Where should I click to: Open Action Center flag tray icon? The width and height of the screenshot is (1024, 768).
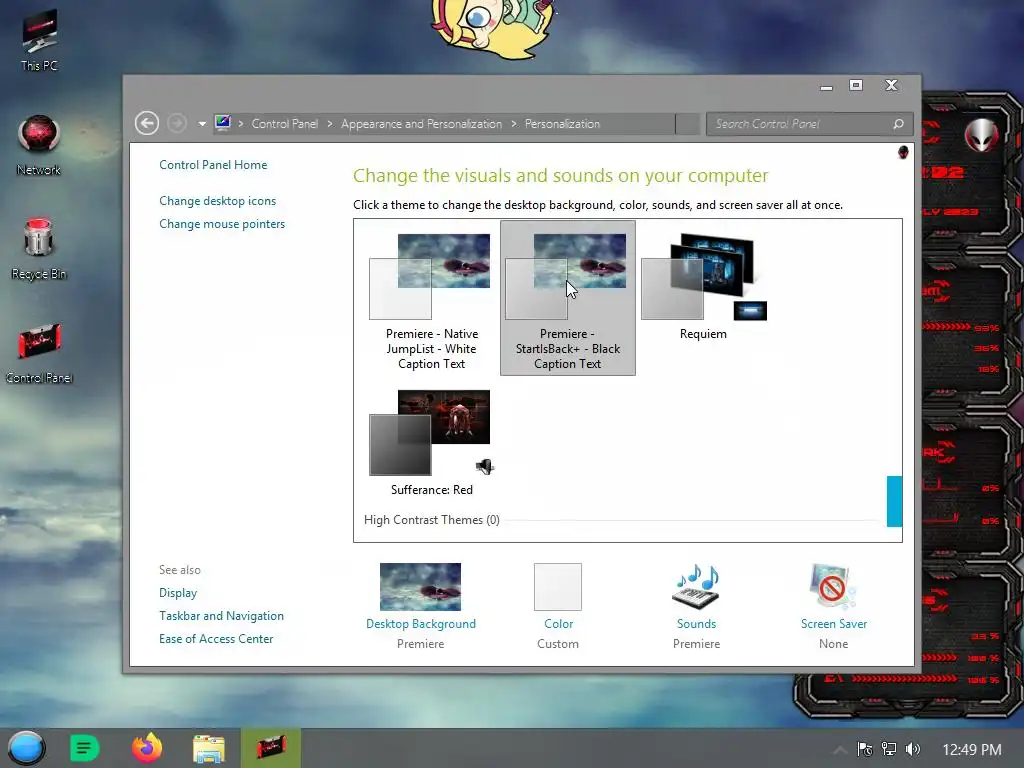pos(865,749)
